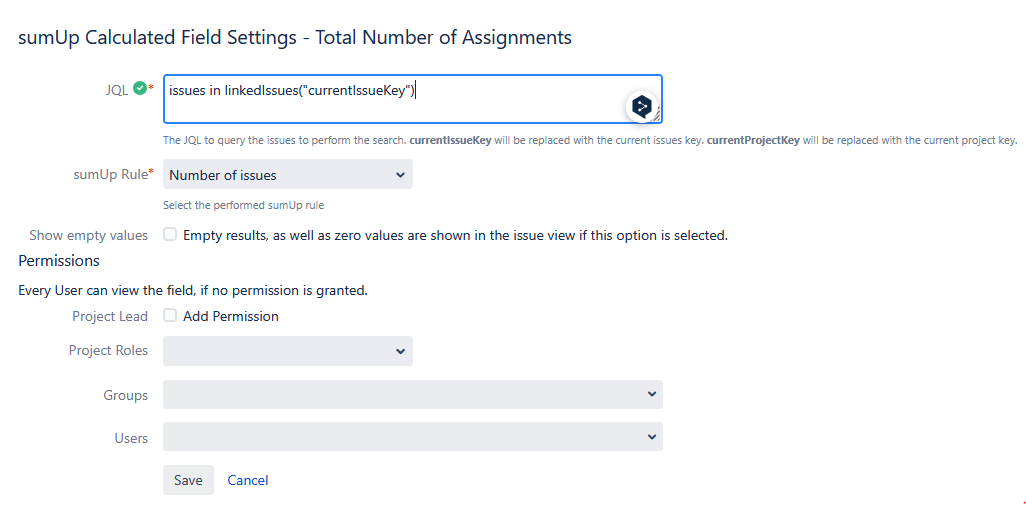Open the sumUp Rule dropdown
Viewport: 1026px width, 506px height.
(x=288, y=175)
